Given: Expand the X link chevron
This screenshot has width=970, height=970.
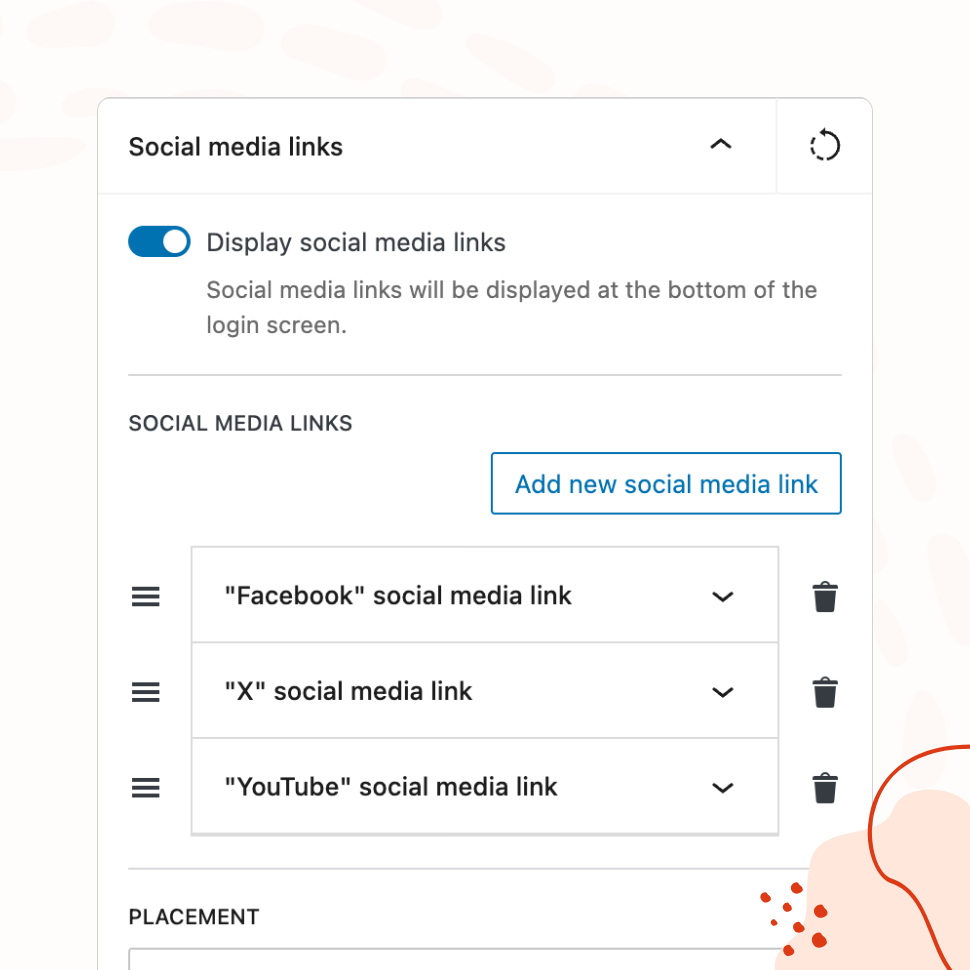Looking at the screenshot, I should [x=722, y=692].
